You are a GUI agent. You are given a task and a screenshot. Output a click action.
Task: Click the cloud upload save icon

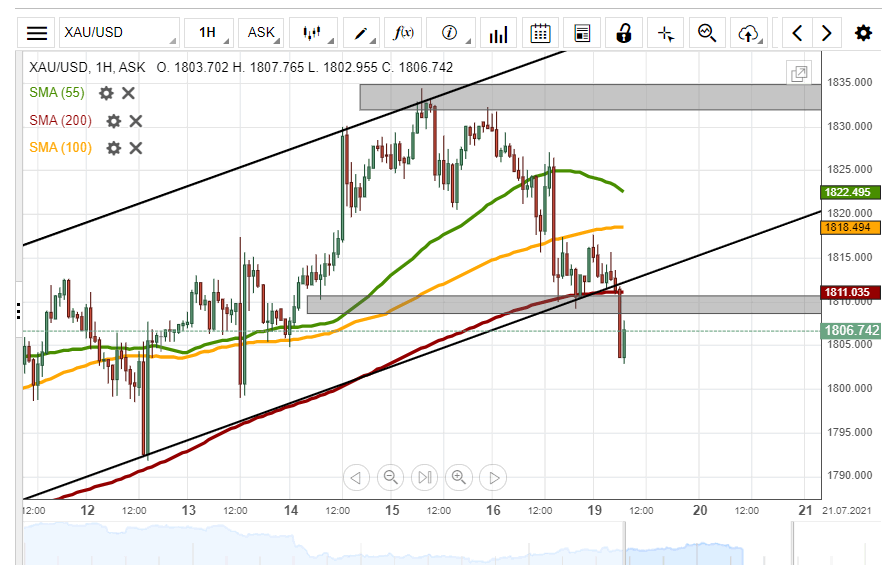tap(749, 33)
